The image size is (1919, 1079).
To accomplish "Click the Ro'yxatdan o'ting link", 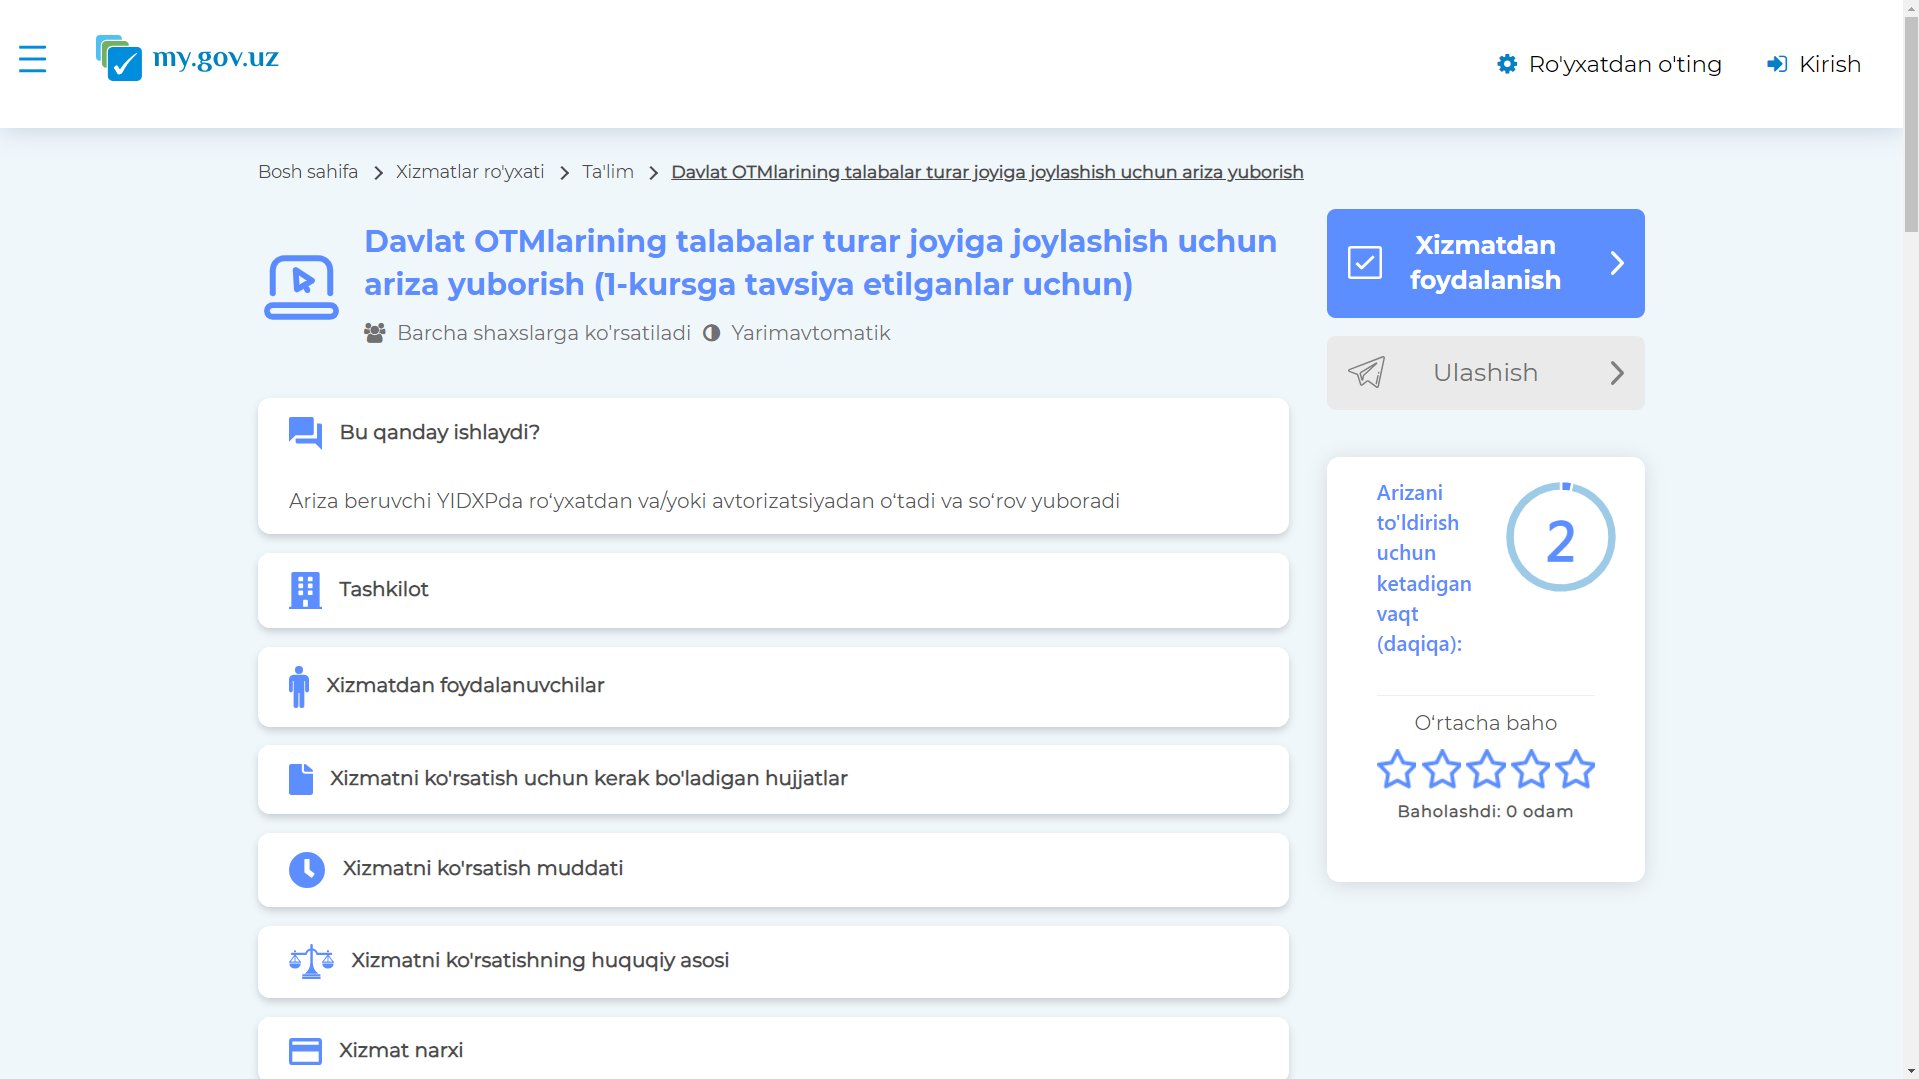I will [x=1624, y=64].
